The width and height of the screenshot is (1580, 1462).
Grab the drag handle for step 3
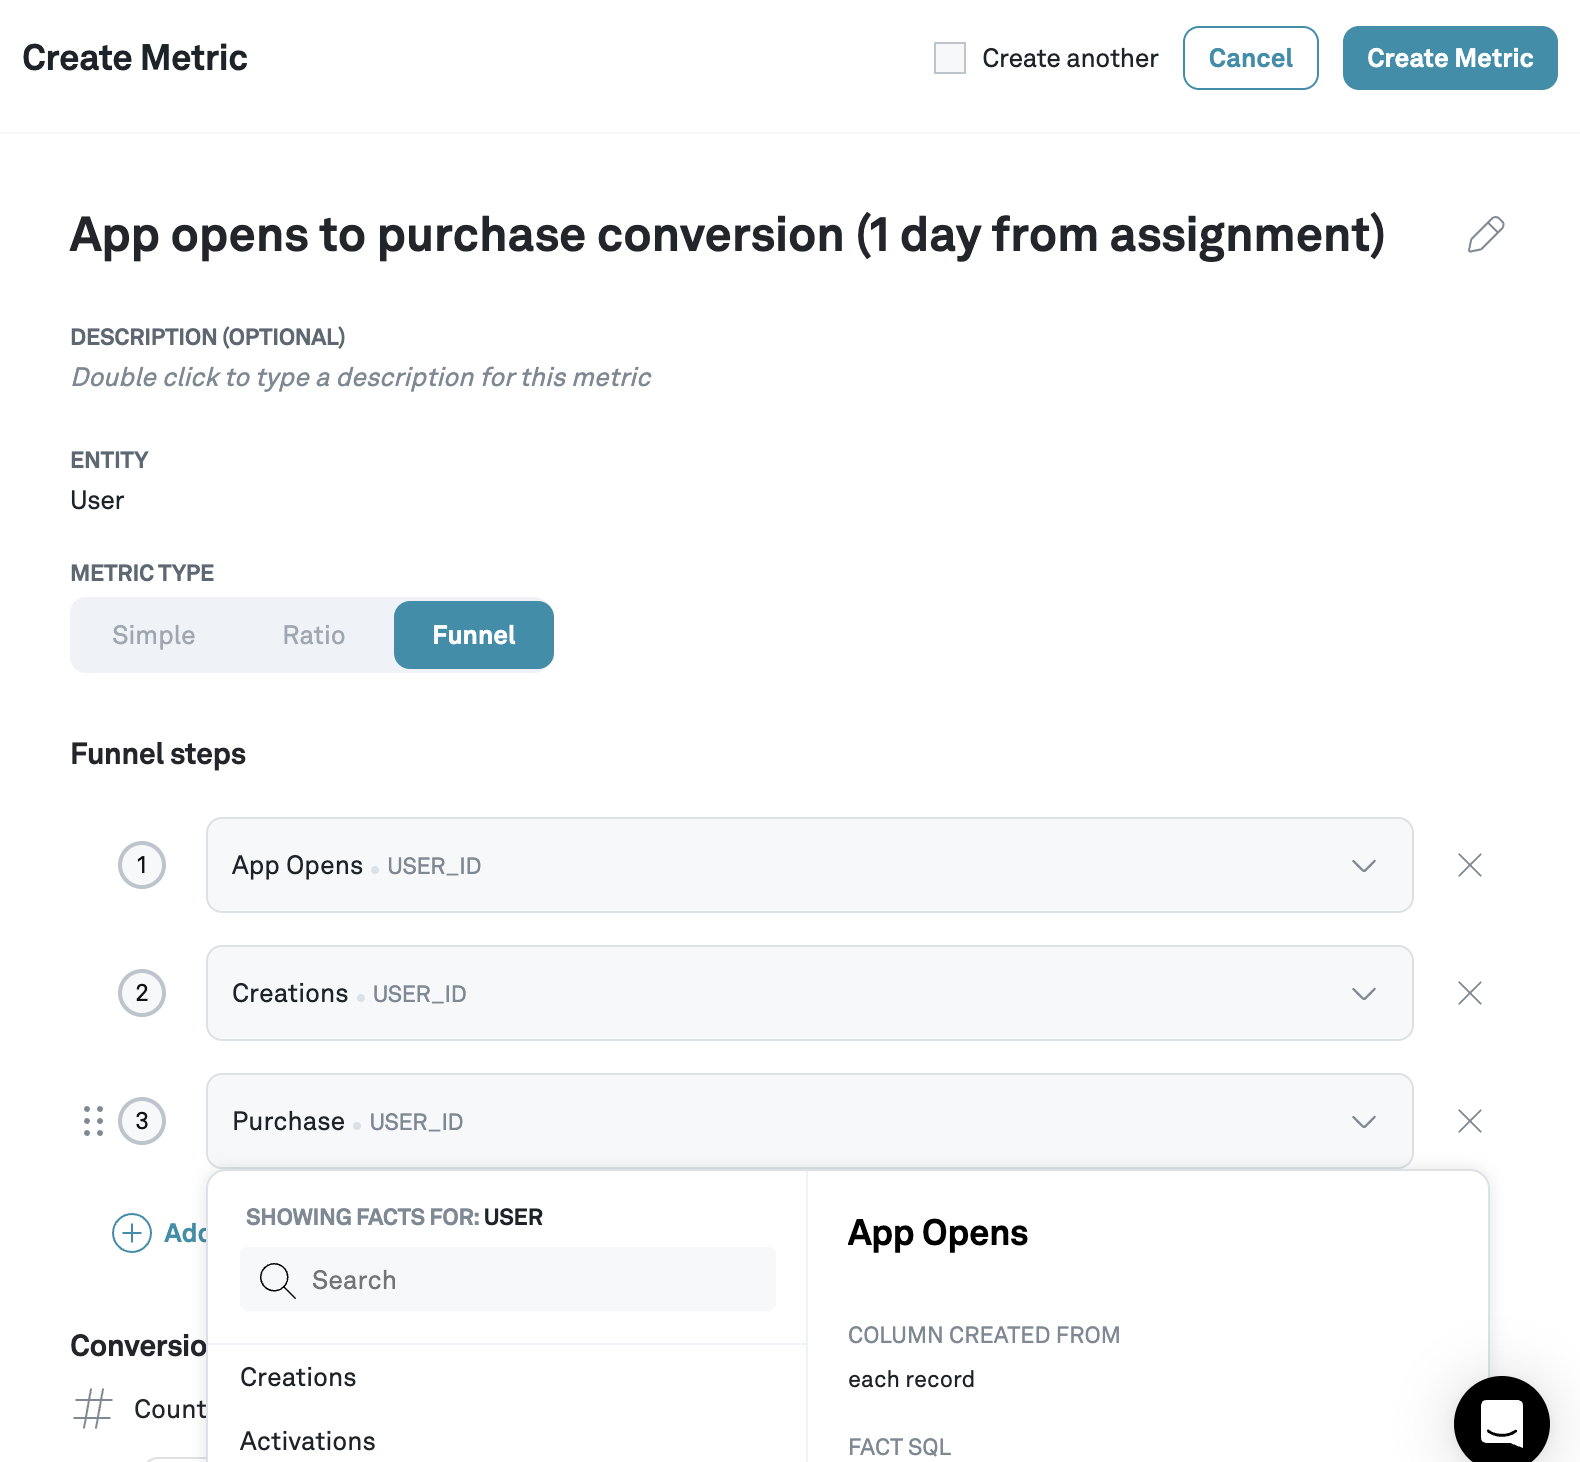point(93,1121)
